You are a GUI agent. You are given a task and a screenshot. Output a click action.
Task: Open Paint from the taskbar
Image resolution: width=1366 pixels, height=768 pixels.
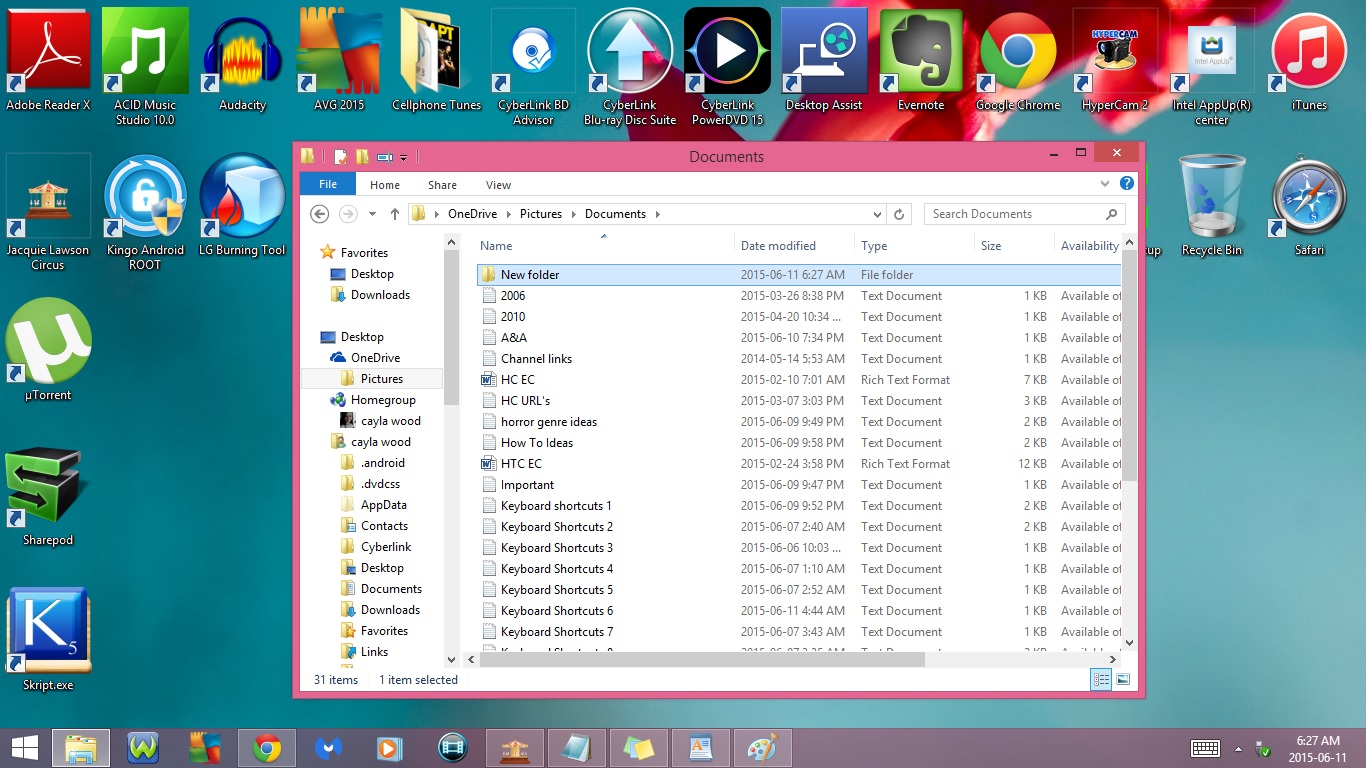click(x=762, y=748)
